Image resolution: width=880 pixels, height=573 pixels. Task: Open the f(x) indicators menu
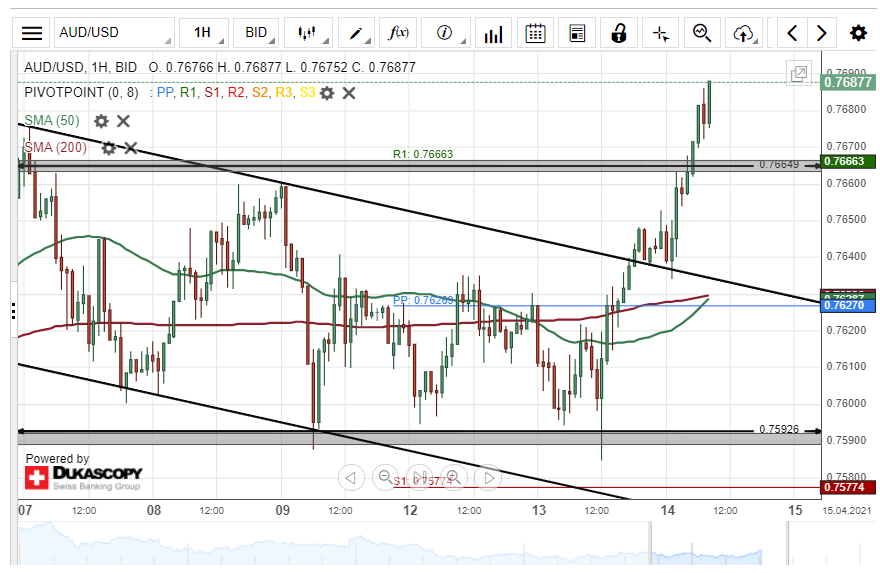click(x=398, y=33)
